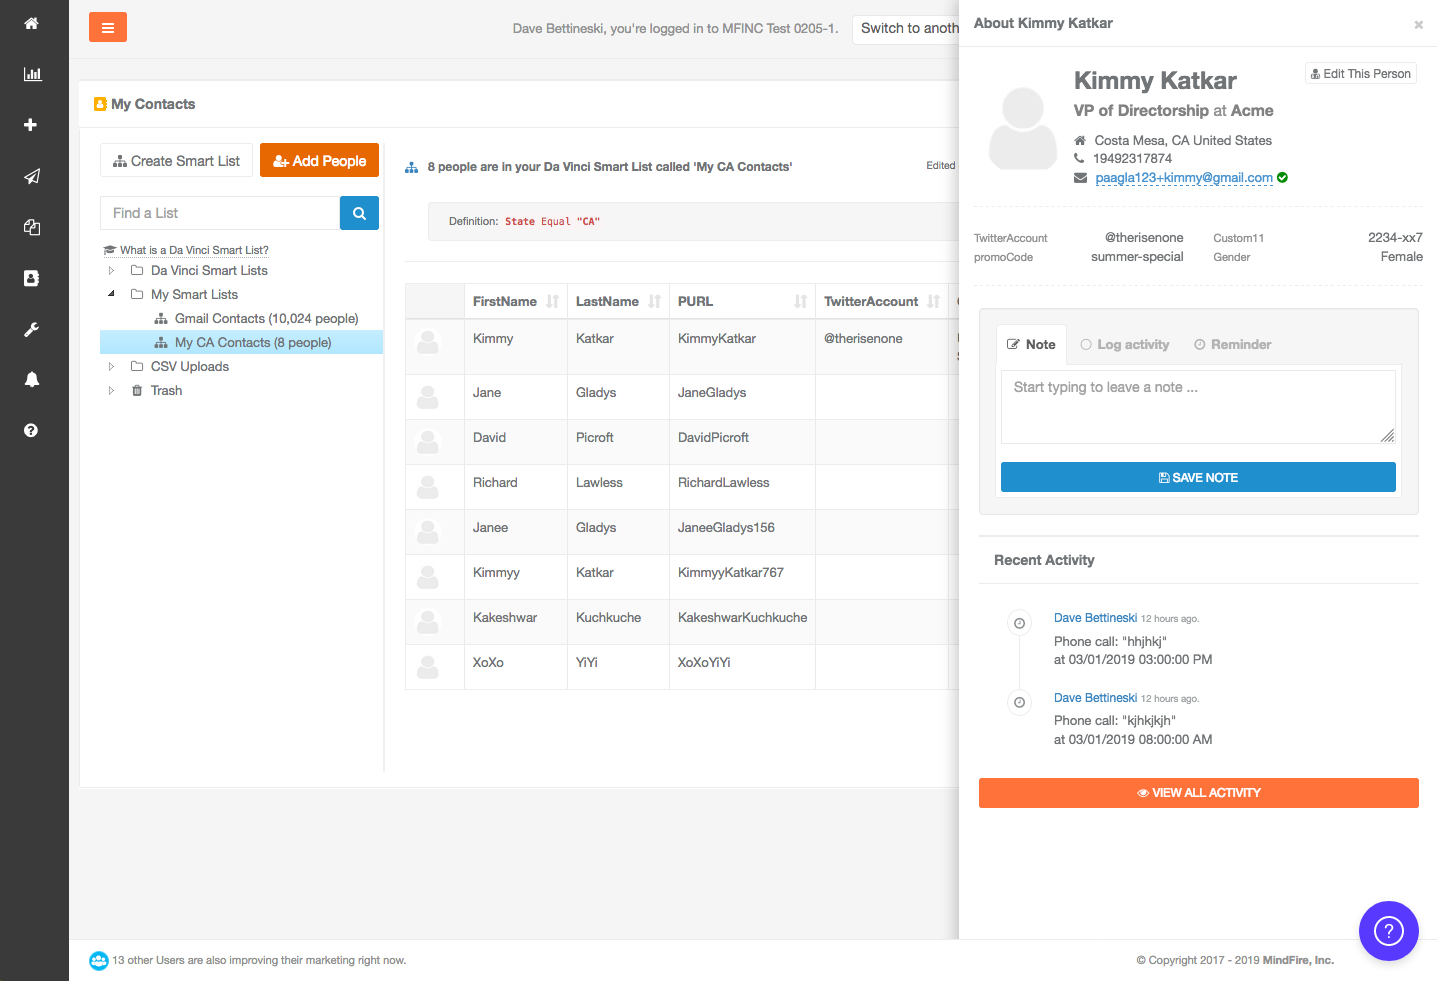Image resolution: width=1437 pixels, height=981 pixels.
Task: Expand the Da Vinci Smart Lists folder
Action: (x=111, y=271)
